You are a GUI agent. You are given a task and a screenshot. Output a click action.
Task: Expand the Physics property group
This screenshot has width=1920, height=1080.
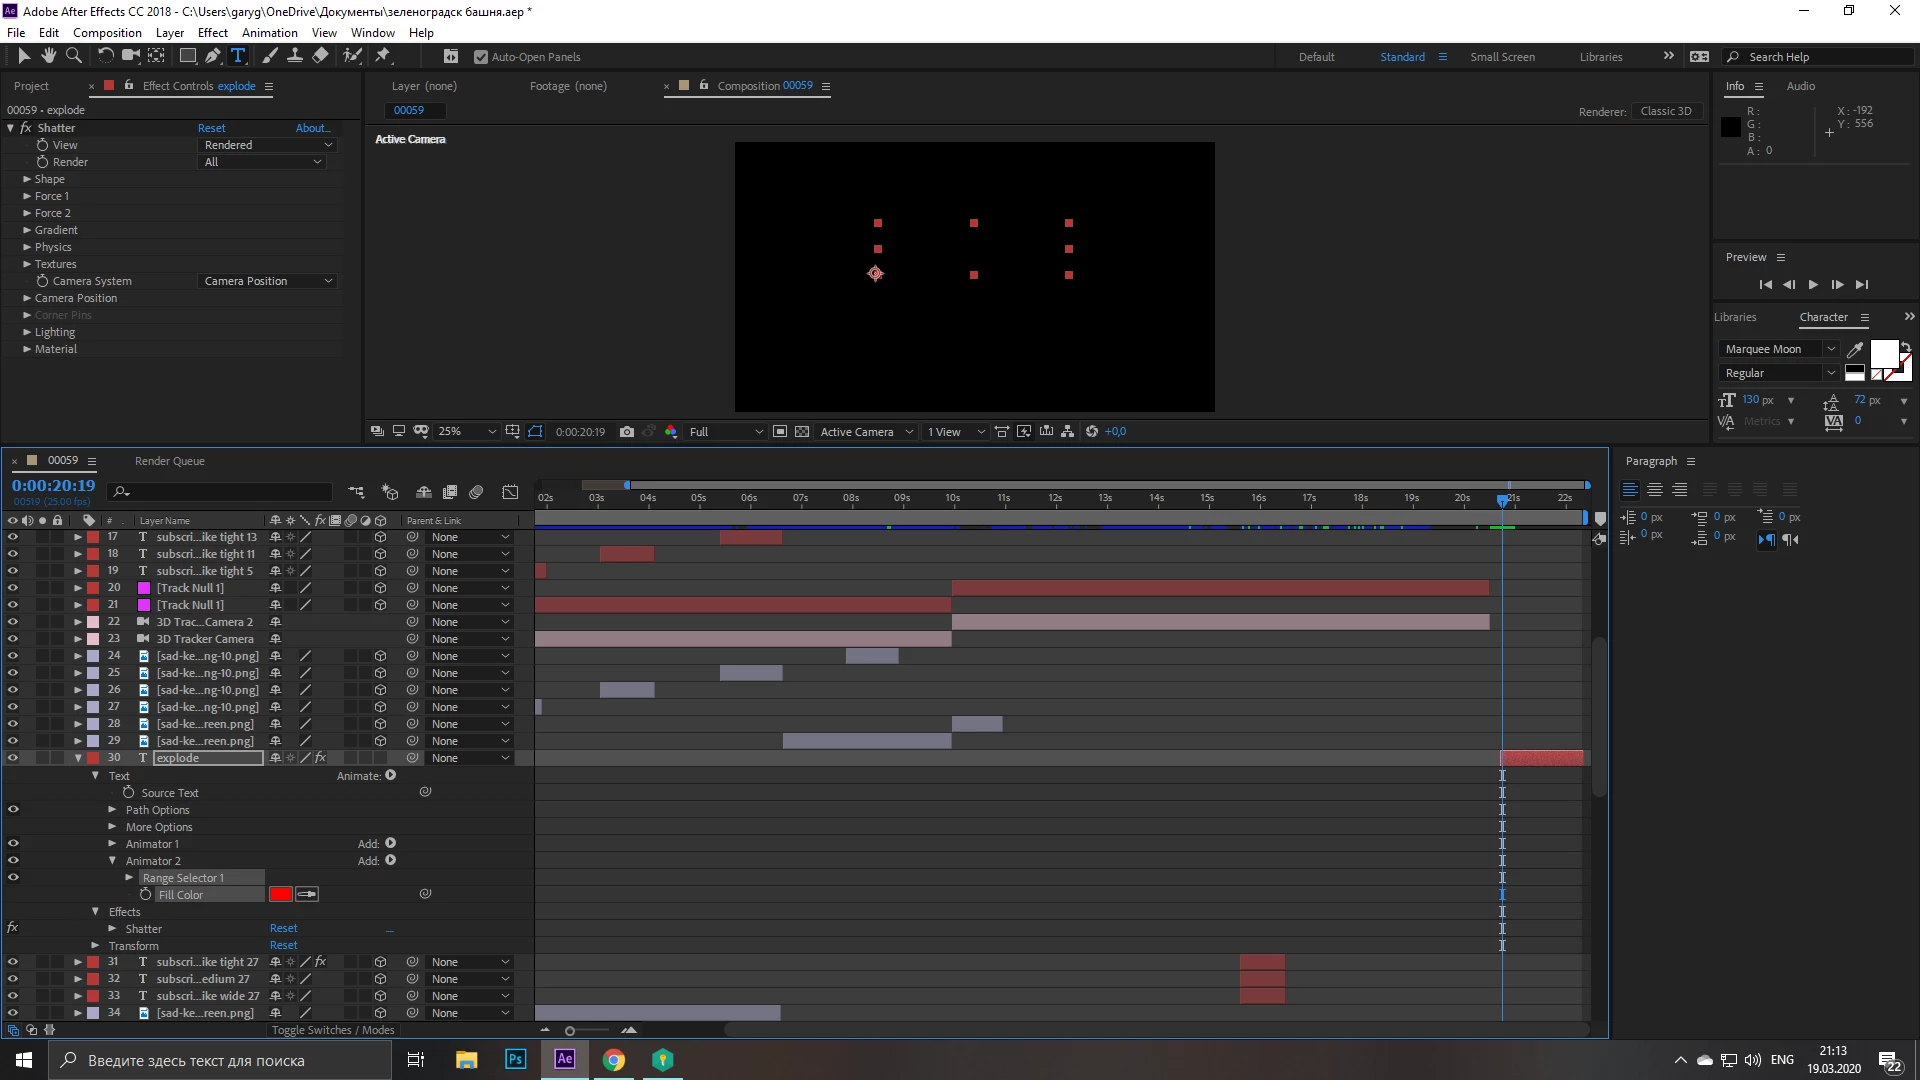[27, 247]
